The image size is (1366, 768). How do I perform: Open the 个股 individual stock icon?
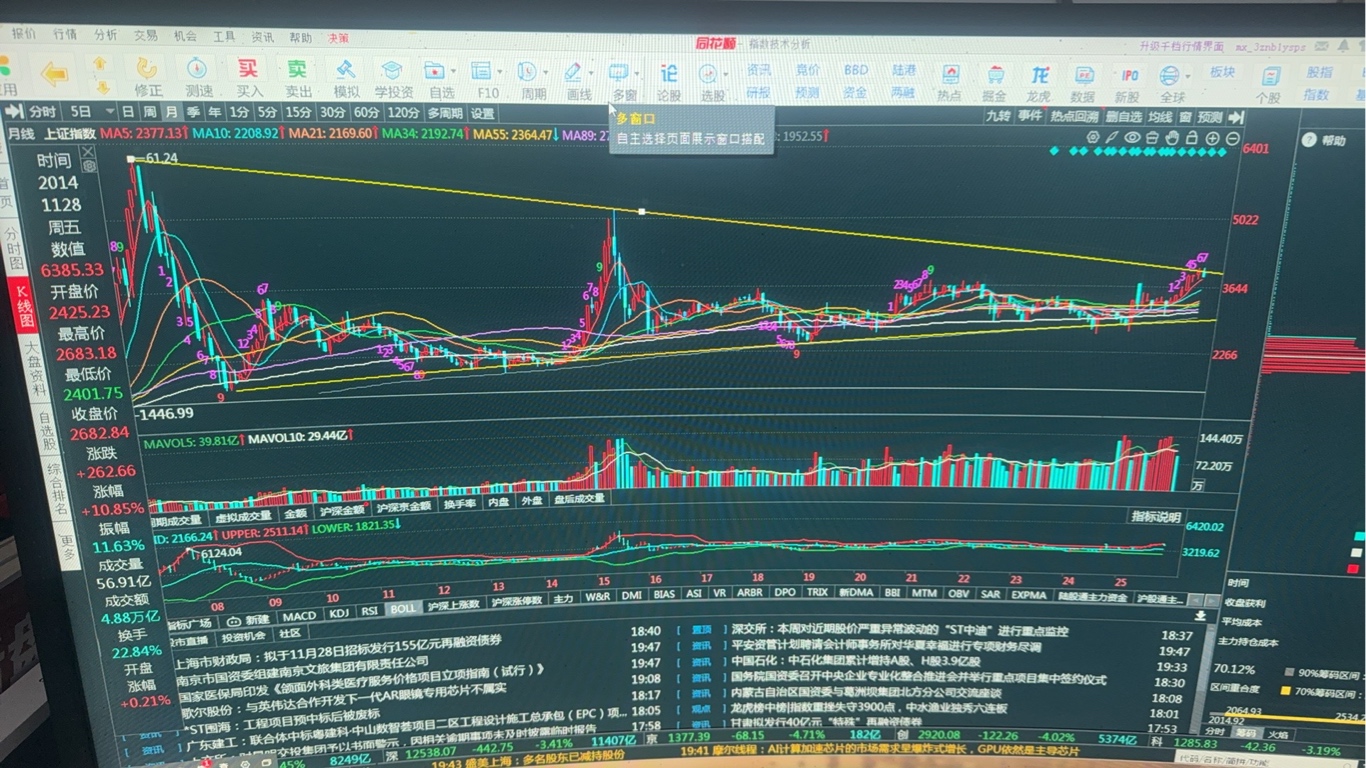pyautogui.click(x=1270, y=76)
